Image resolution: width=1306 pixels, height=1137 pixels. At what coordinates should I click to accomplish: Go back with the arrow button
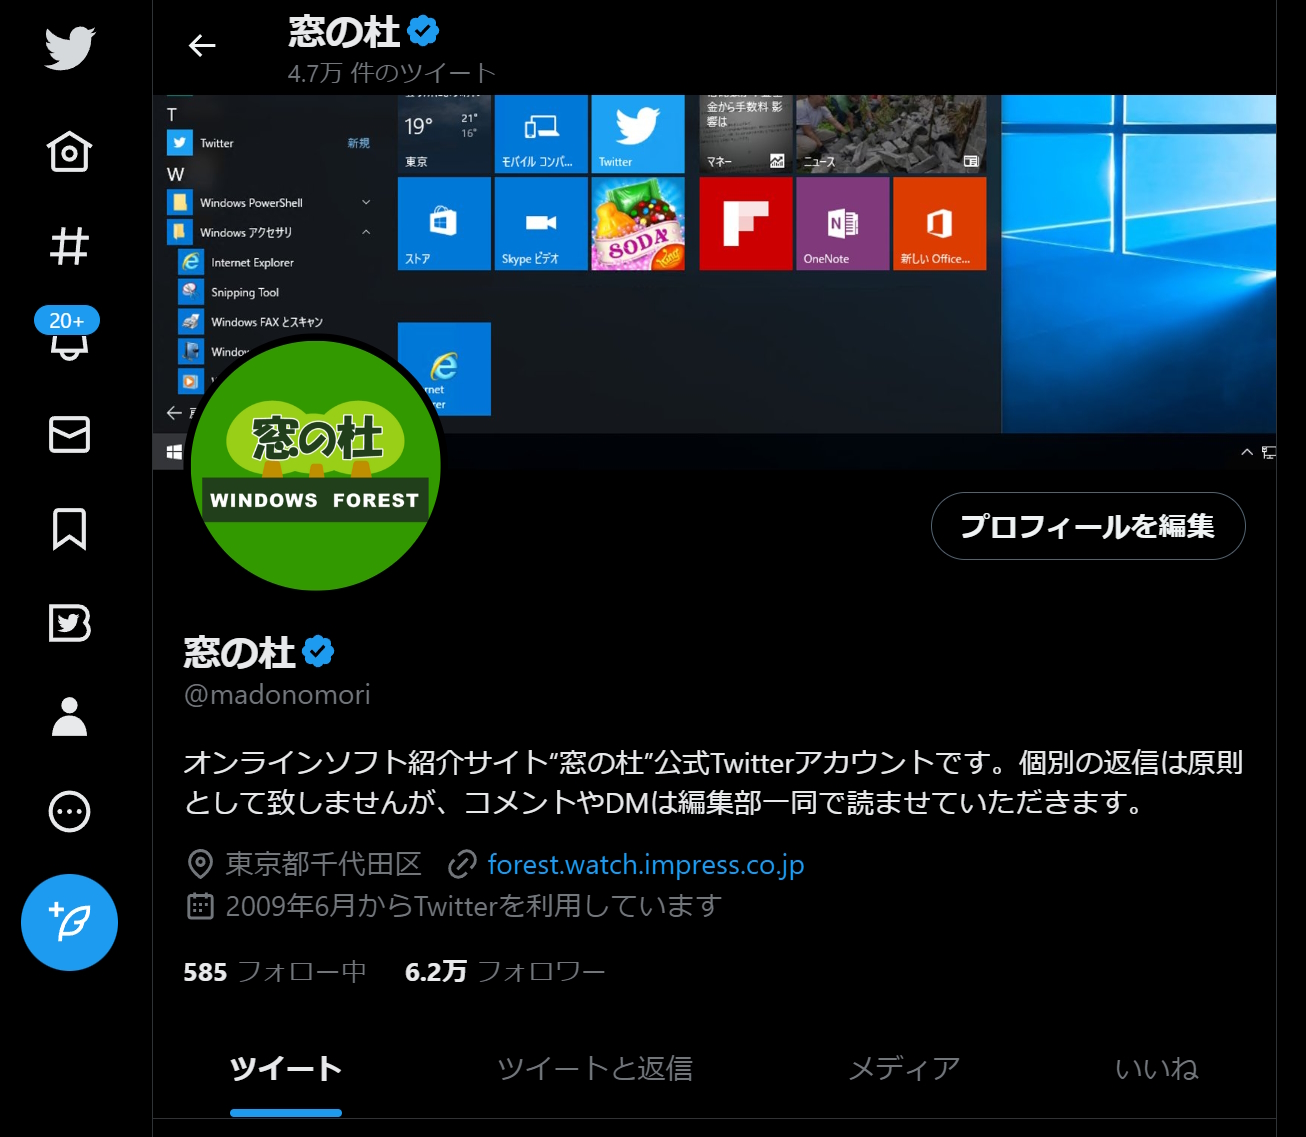point(202,45)
